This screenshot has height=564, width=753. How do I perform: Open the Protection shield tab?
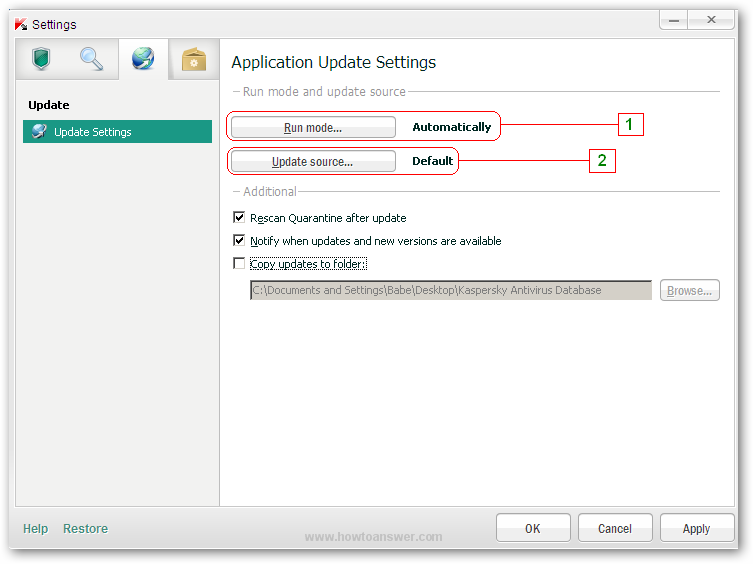tap(41, 59)
